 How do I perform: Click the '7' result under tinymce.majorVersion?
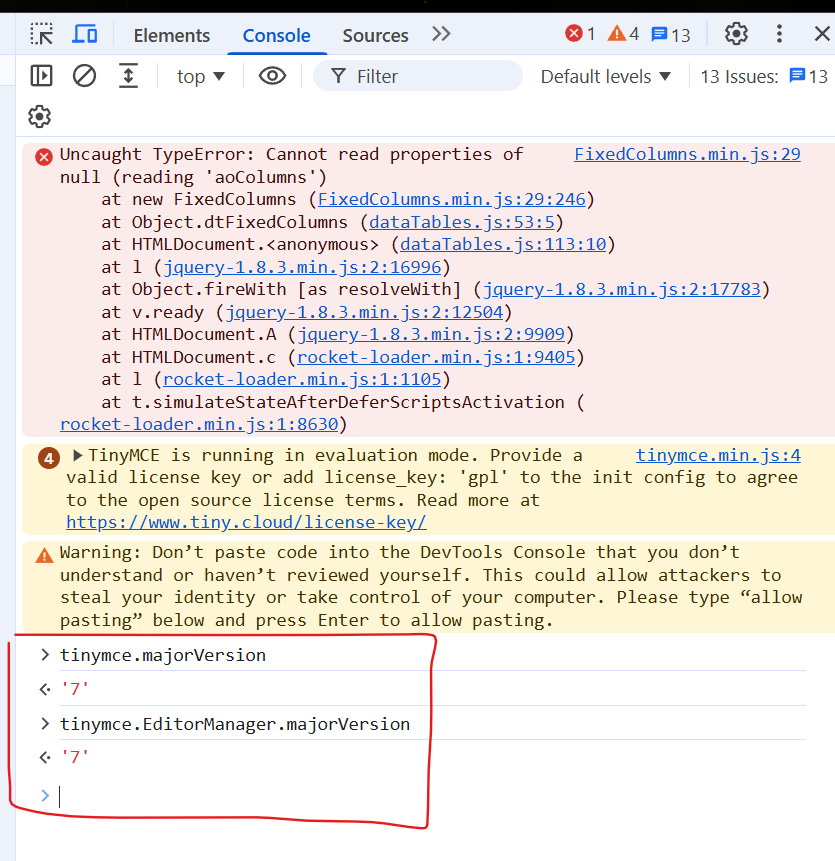pyautogui.click(x=75, y=689)
